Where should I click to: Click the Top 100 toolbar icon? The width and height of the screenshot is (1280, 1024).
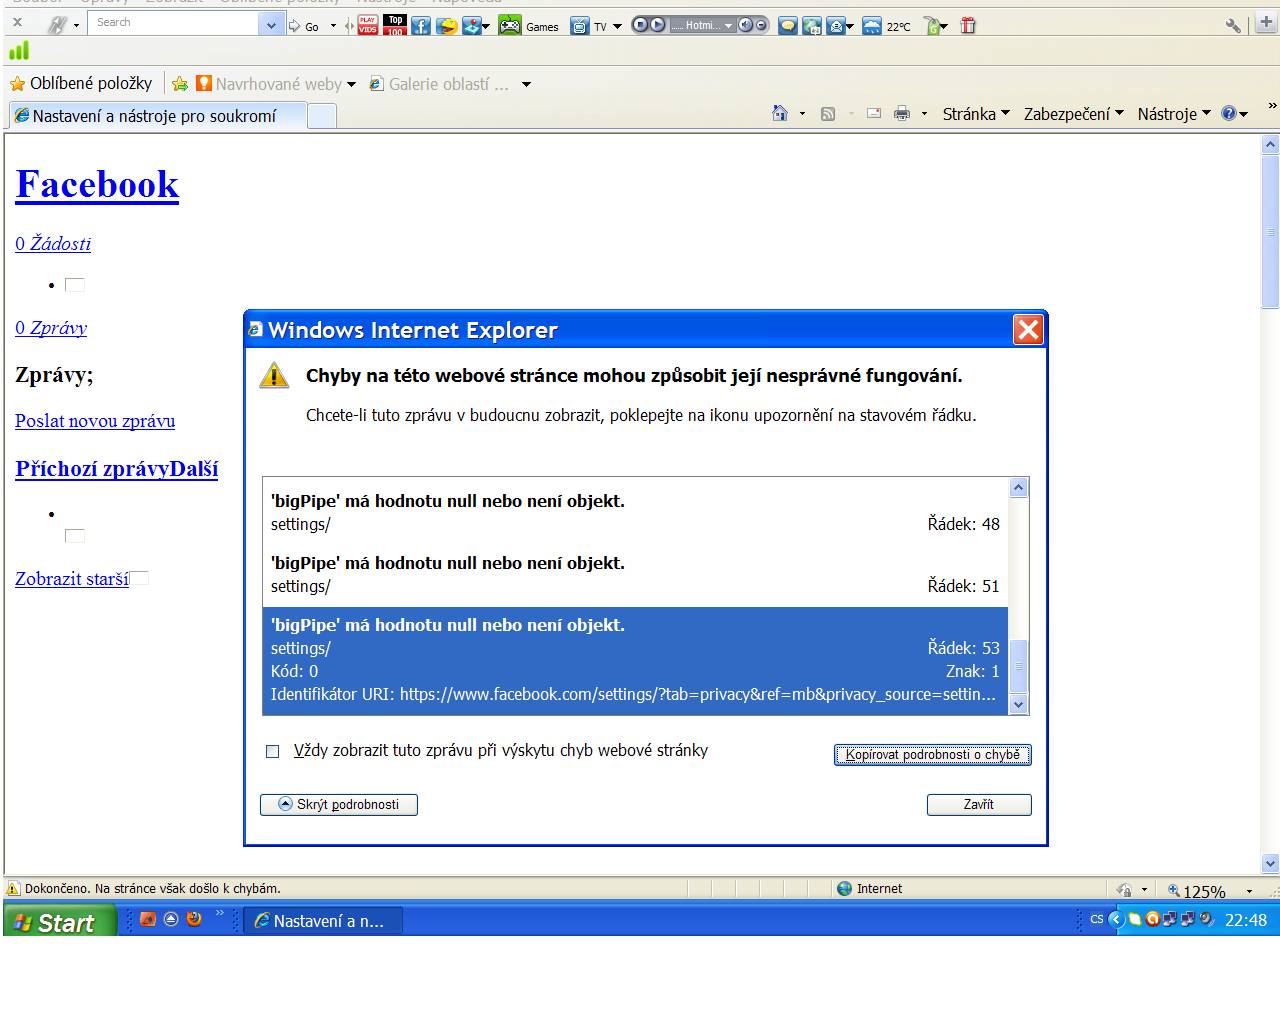(395, 25)
